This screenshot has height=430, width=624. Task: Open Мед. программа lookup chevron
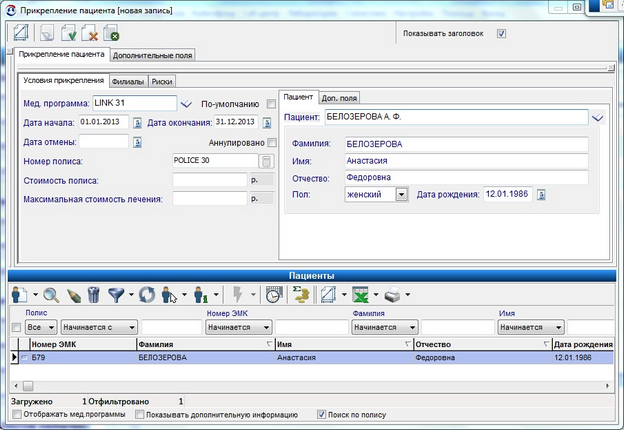186,104
